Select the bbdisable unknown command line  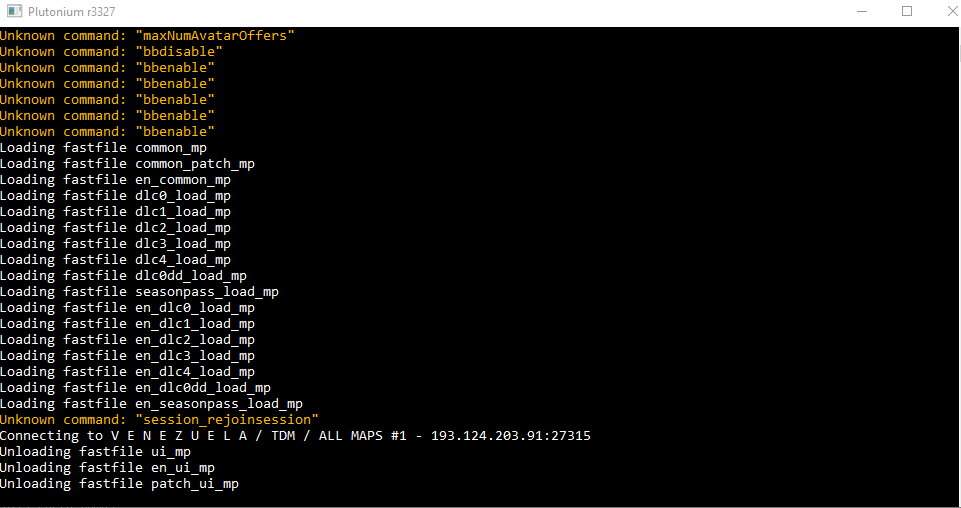[111, 51]
